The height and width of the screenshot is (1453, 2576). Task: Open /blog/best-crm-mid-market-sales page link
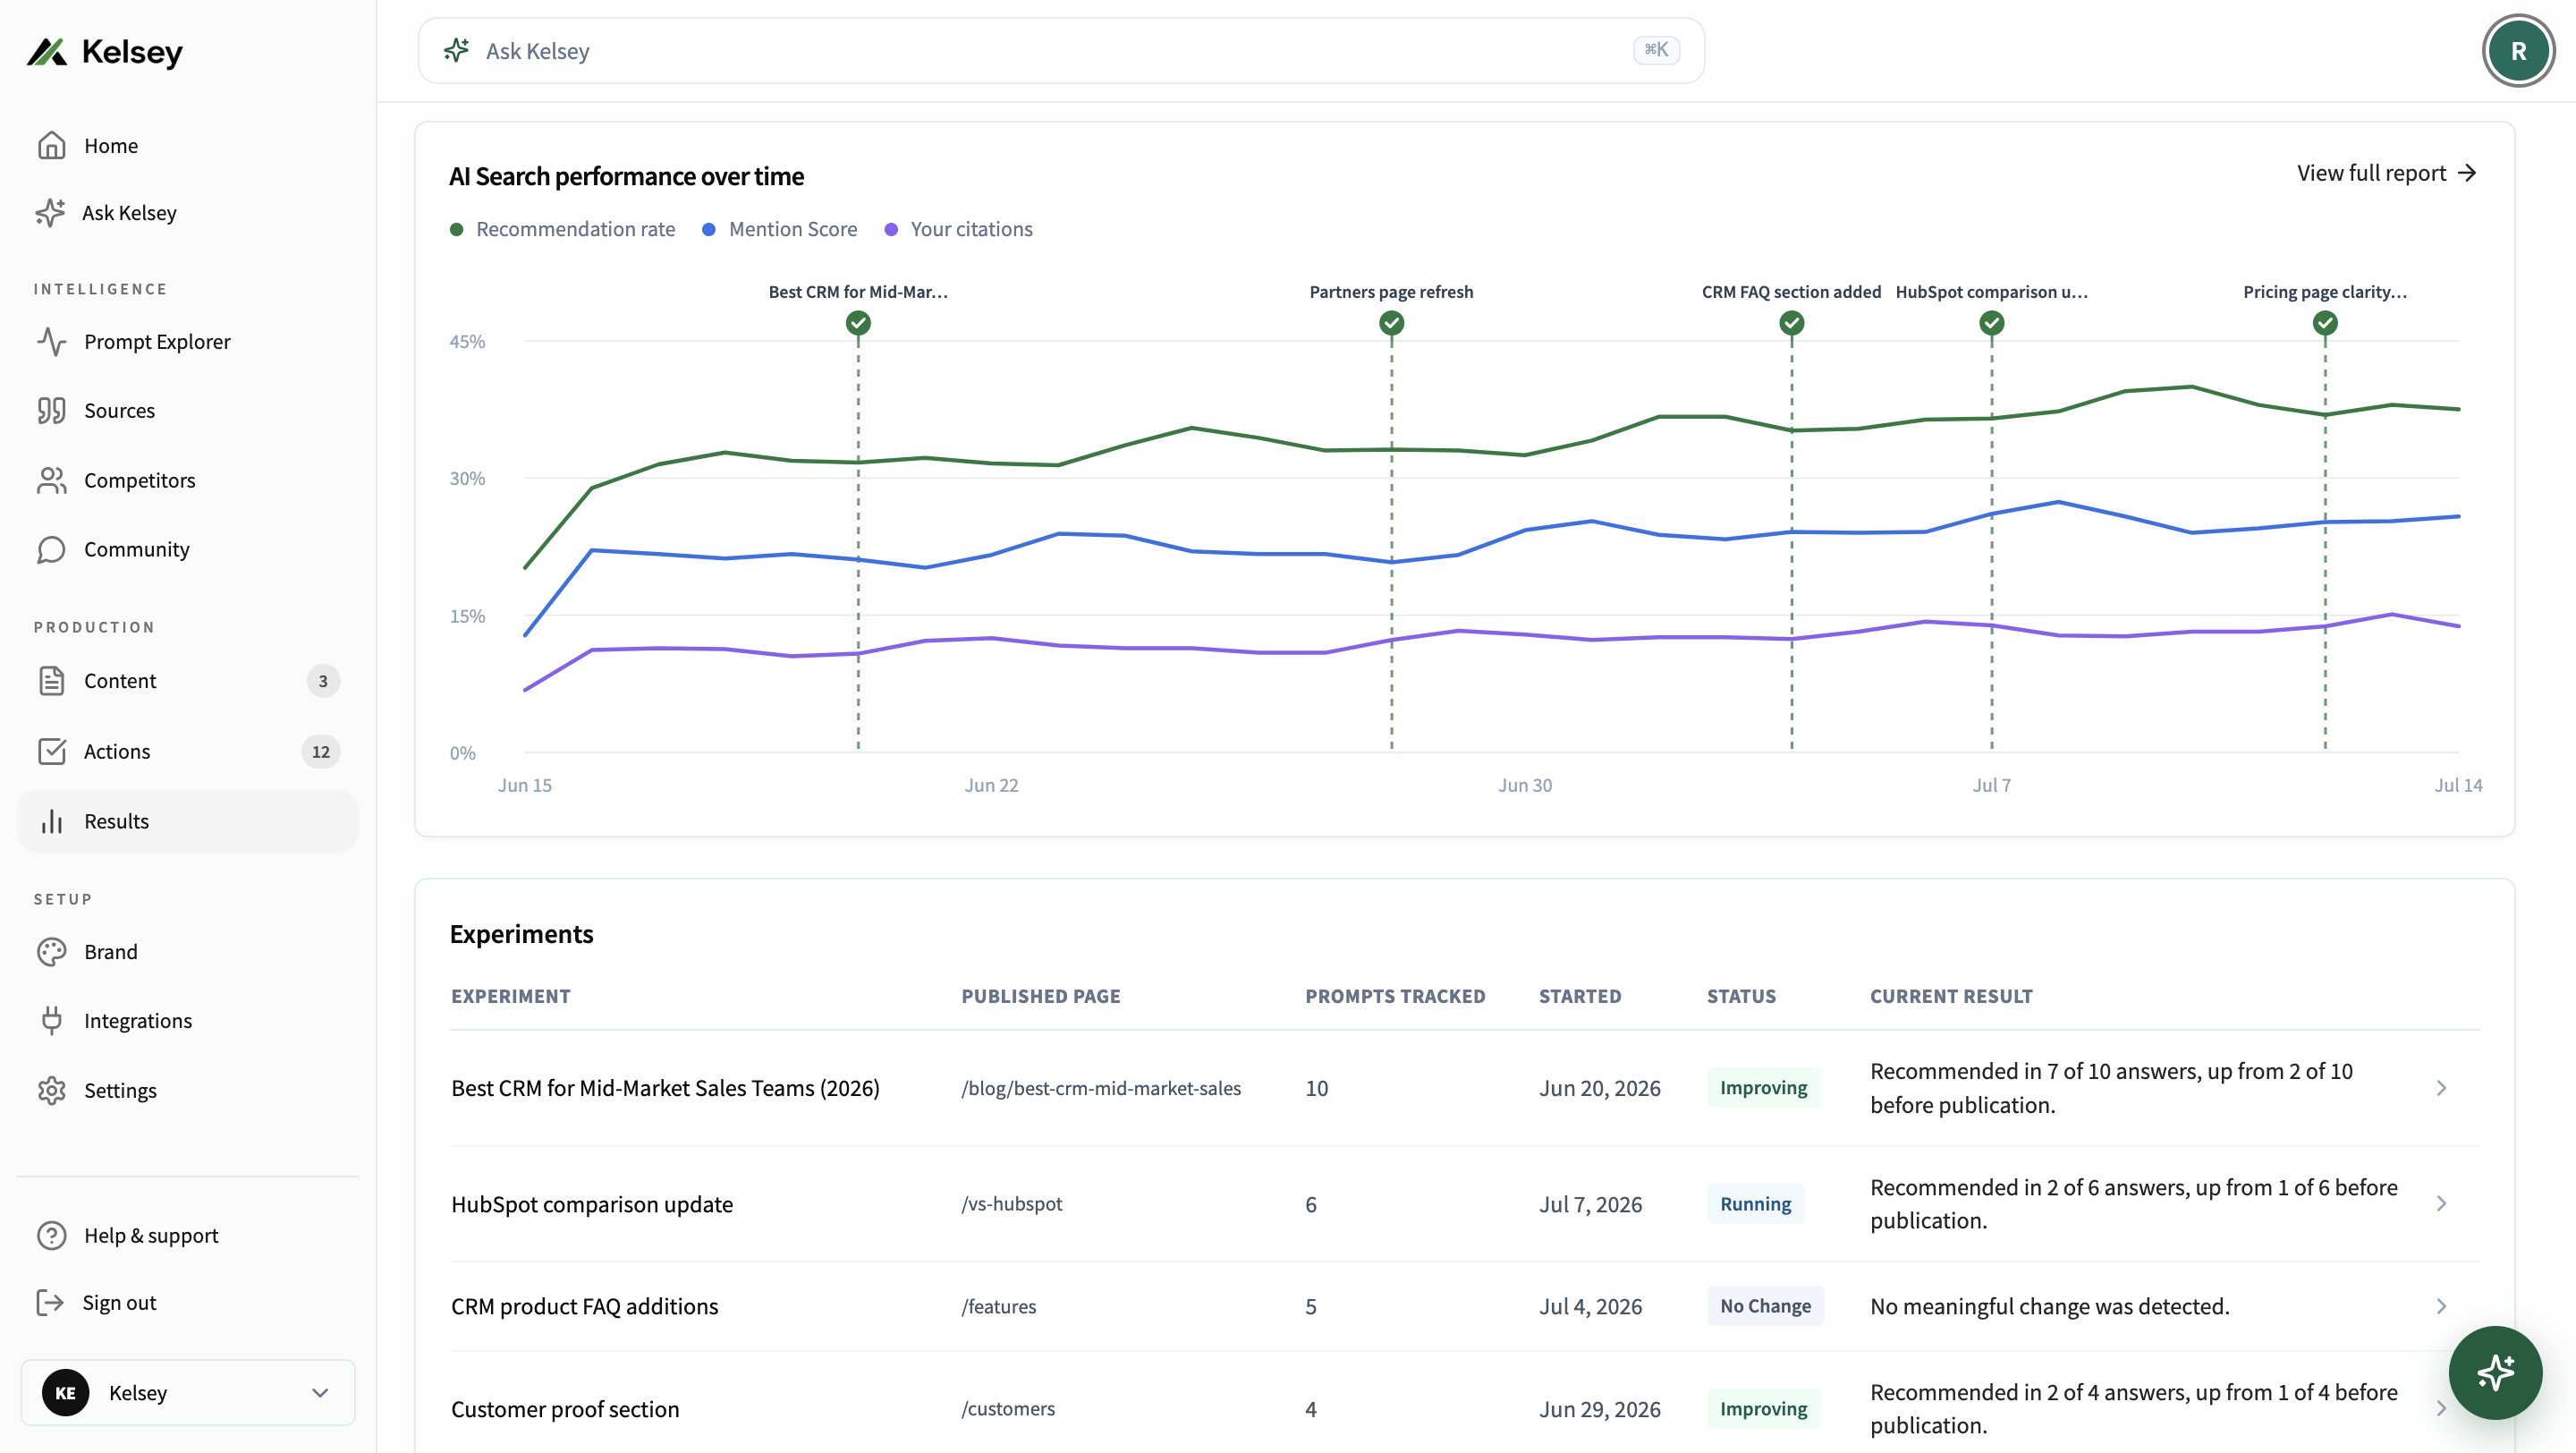pyautogui.click(x=1101, y=1088)
